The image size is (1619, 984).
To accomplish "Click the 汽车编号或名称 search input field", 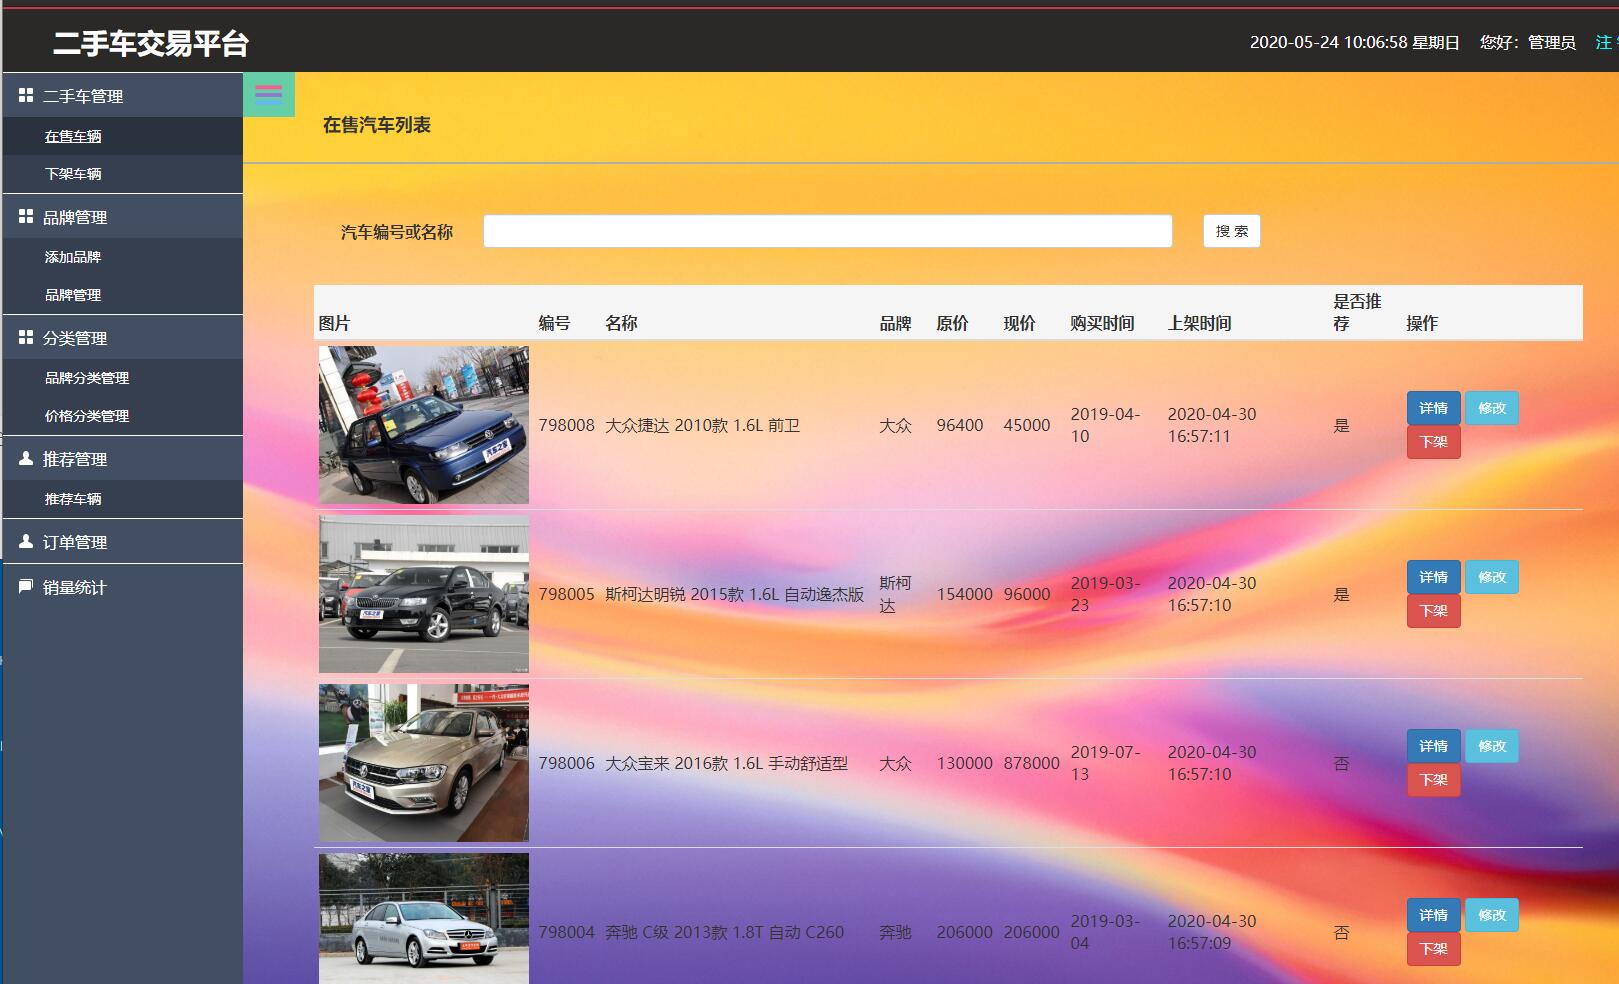I will pos(827,230).
